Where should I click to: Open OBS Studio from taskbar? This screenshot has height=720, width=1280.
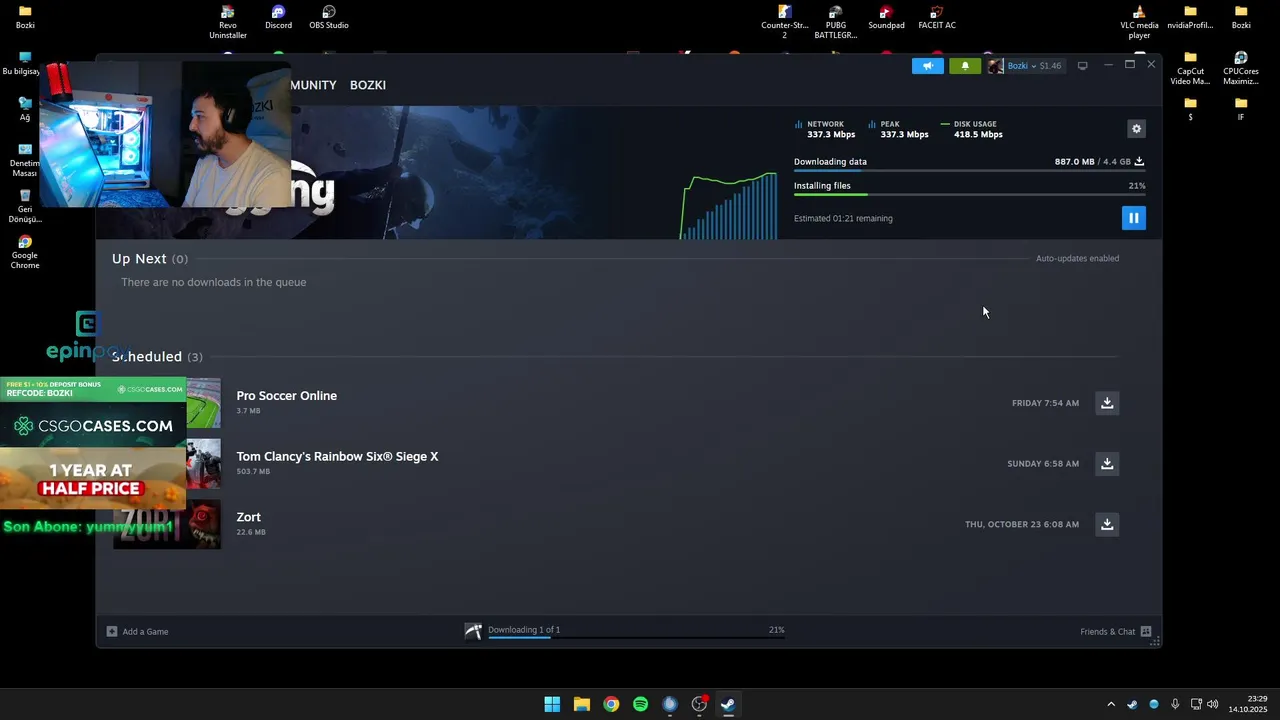699,704
